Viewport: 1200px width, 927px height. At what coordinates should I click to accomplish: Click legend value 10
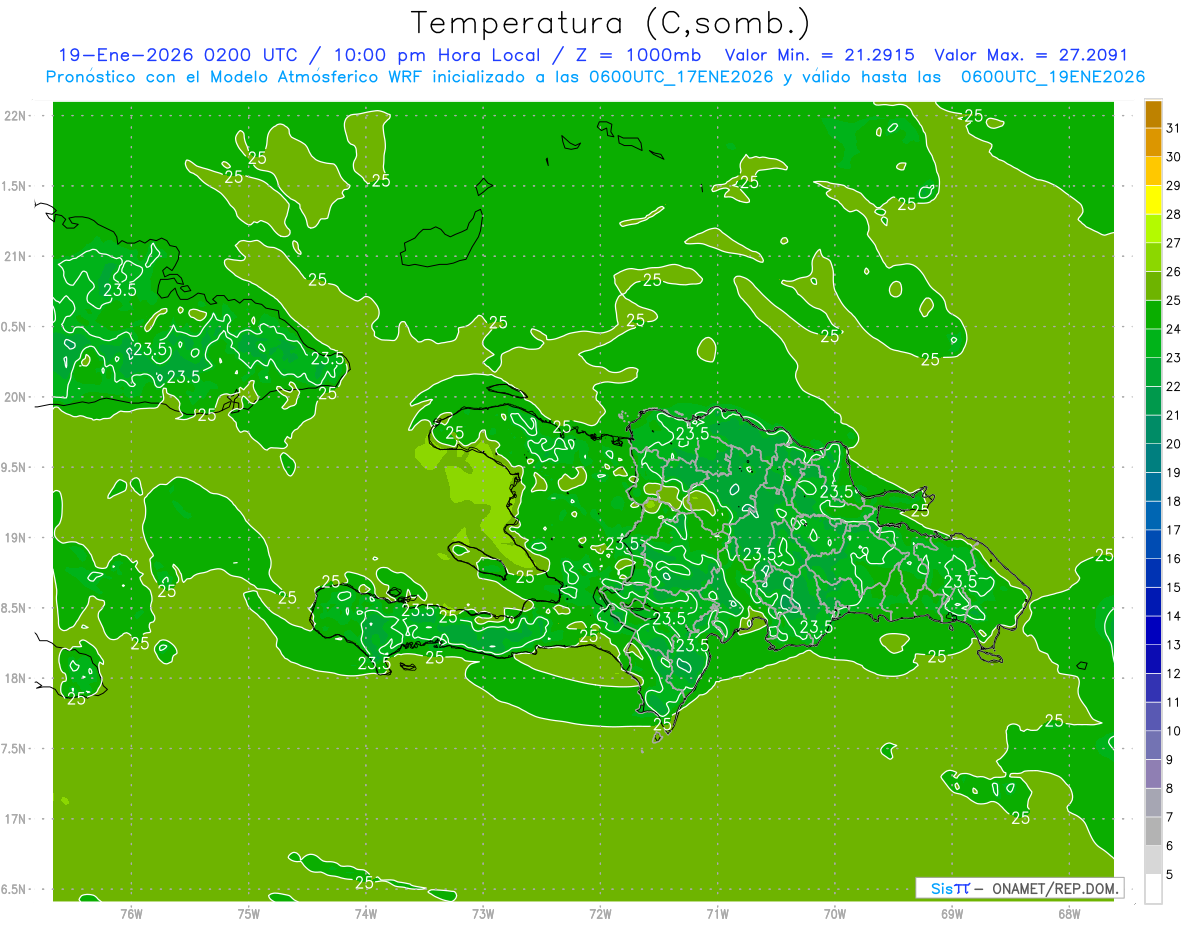click(x=1174, y=731)
